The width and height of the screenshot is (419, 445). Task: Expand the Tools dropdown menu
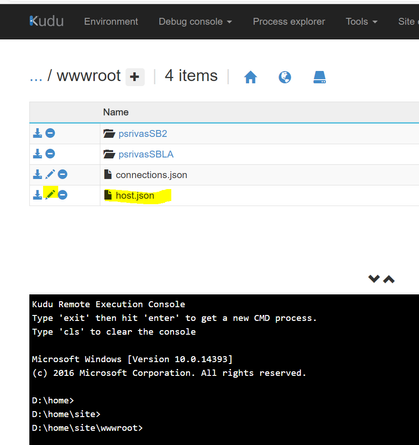(x=361, y=22)
